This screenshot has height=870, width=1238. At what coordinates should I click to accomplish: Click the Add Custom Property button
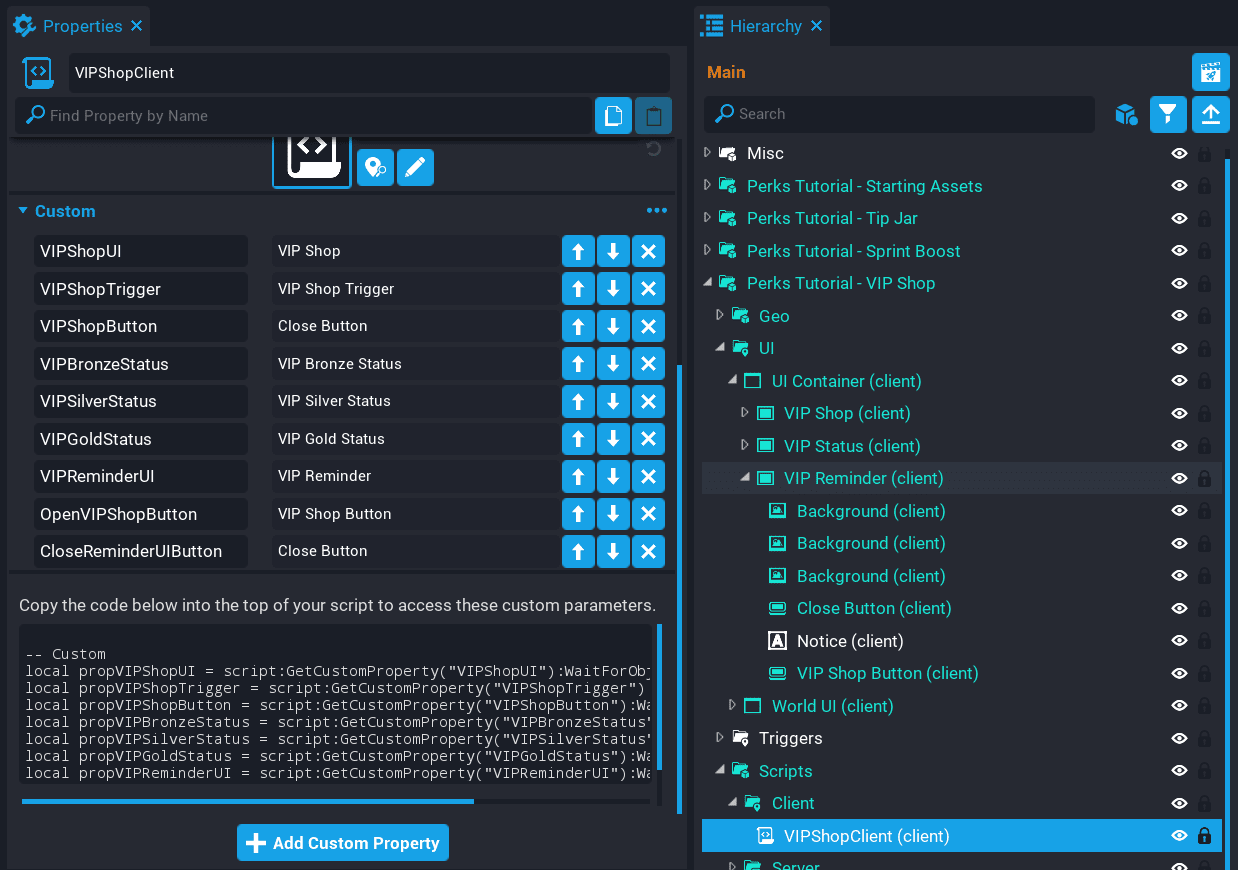(343, 843)
